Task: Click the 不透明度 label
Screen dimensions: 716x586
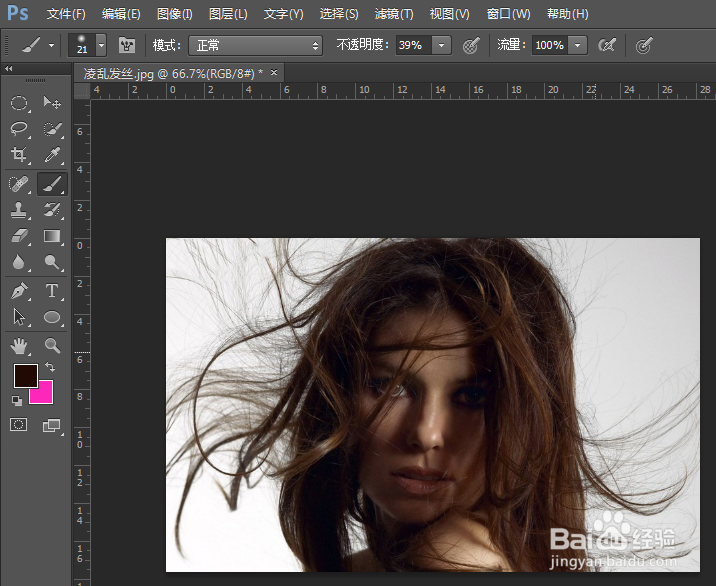Action: (x=363, y=45)
